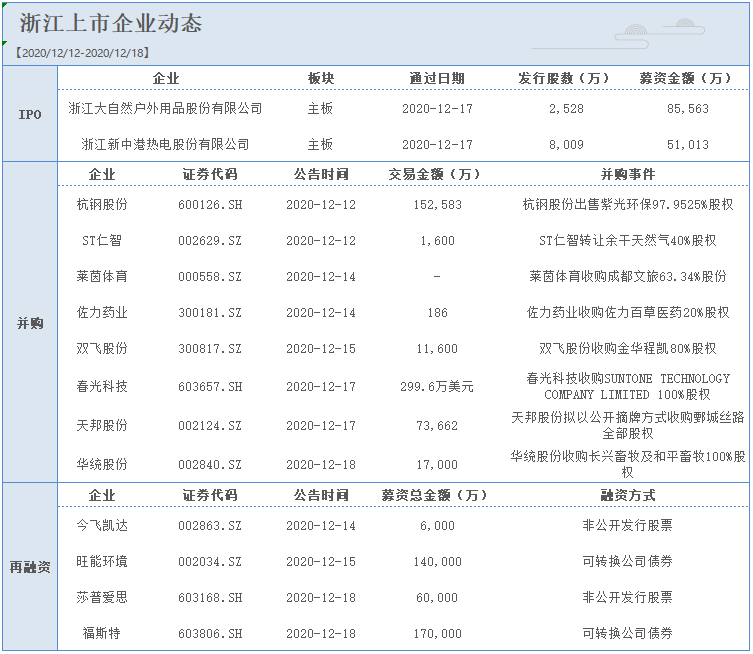The height and width of the screenshot is (654, 753).
Task: Select securities code 300817.SZ
Action: tap(210, 349)
